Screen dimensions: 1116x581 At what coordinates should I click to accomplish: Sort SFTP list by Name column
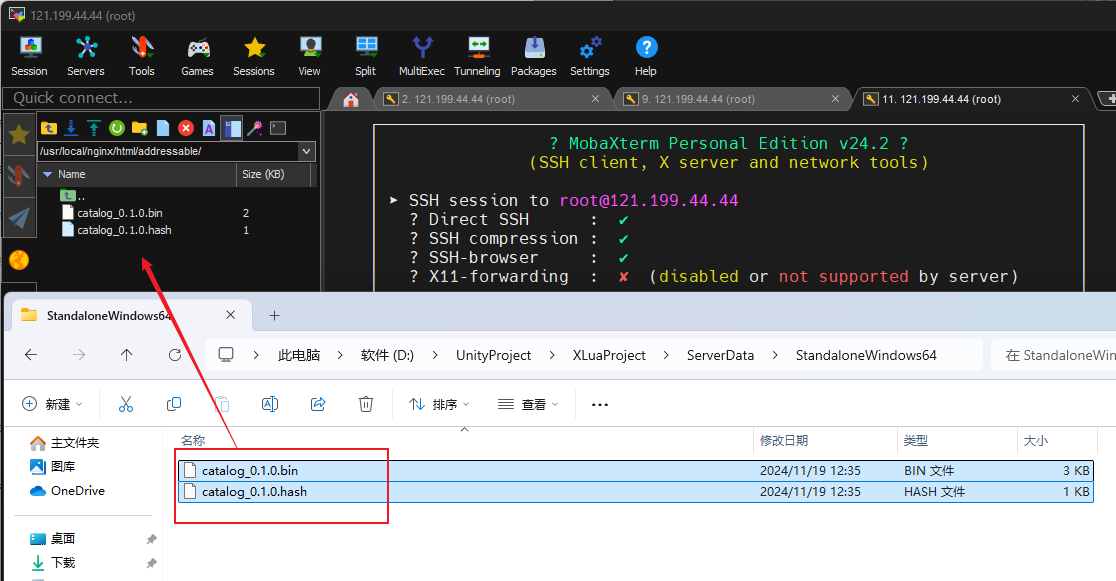[137, 174]
